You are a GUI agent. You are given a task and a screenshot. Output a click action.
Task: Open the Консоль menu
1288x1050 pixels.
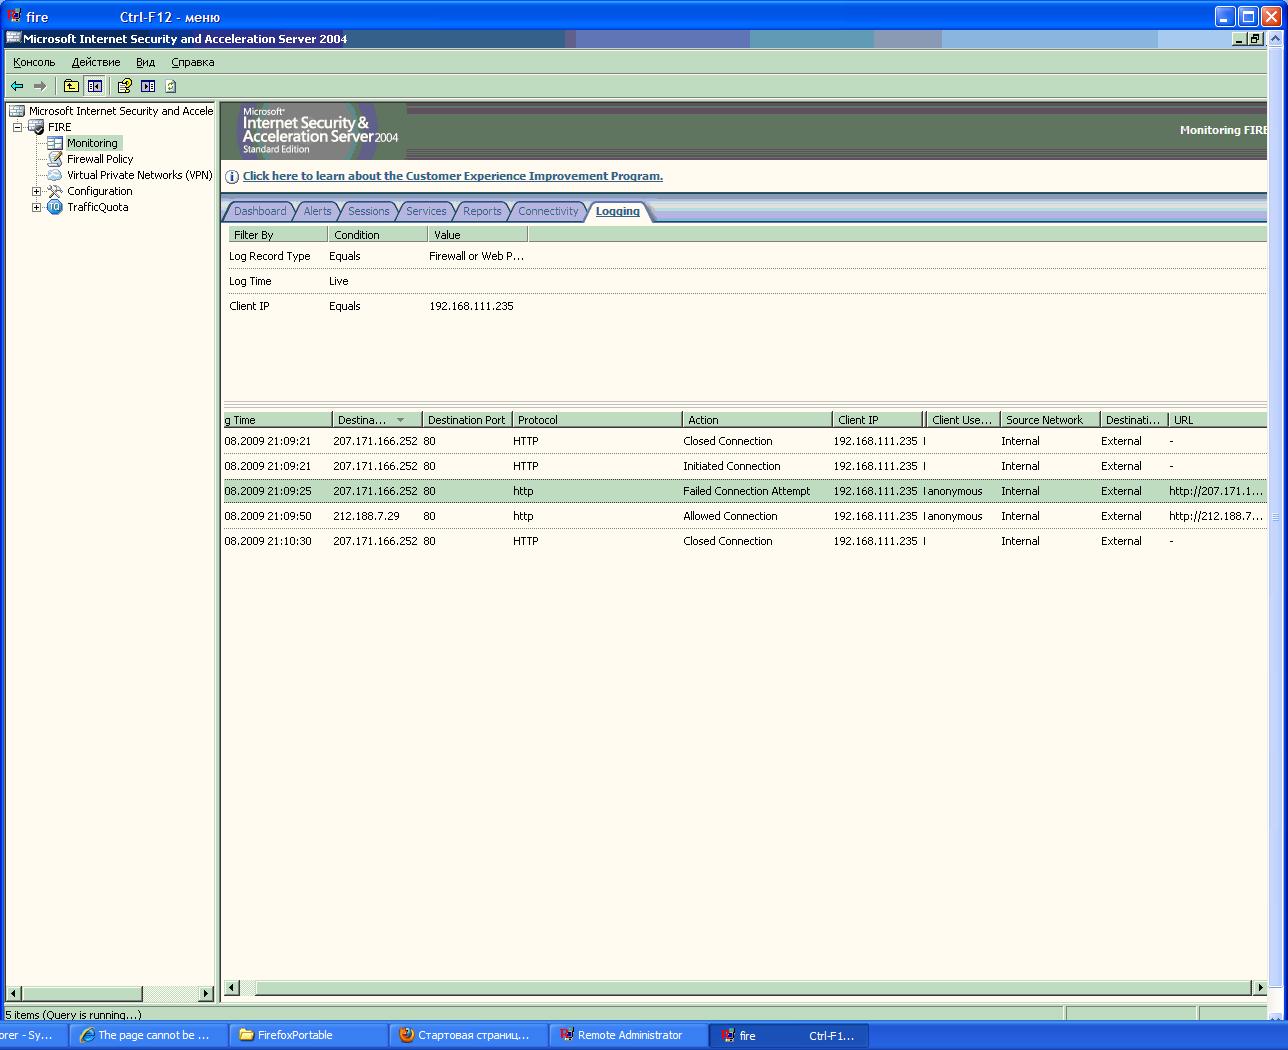pyautogui.click(x=34, y=62)
